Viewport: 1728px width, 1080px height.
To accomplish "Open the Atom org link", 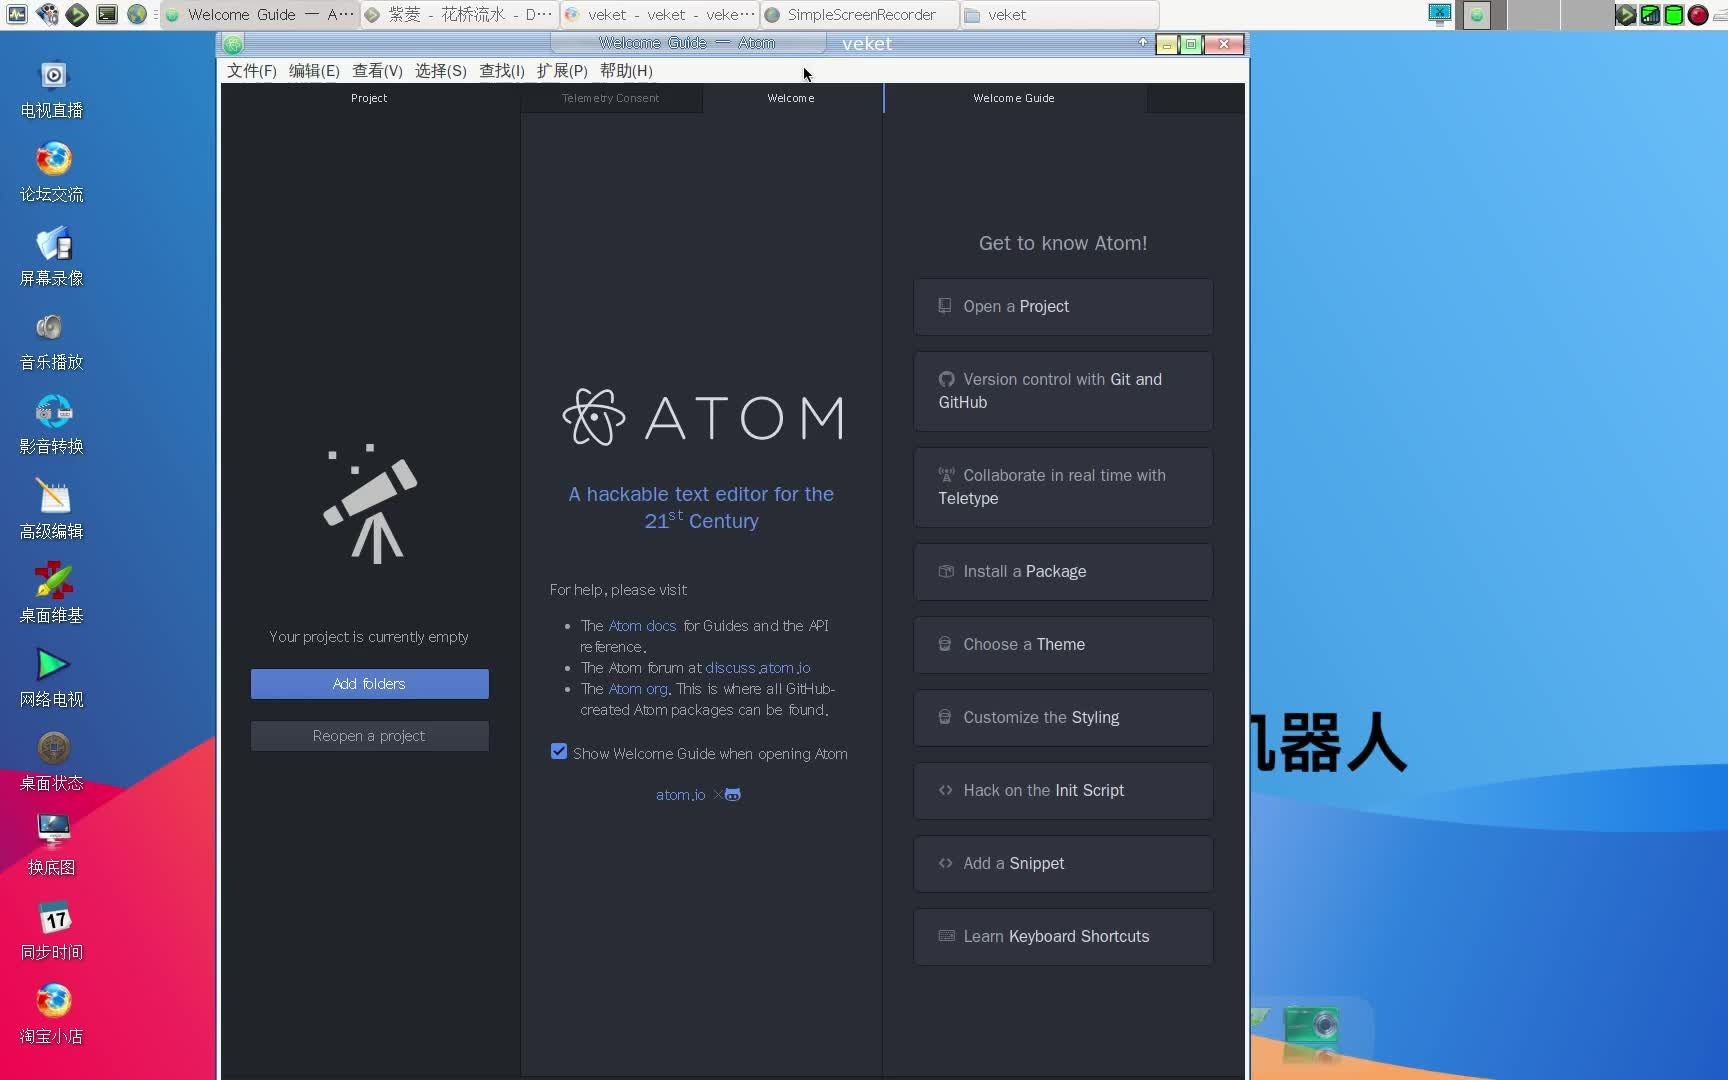I will tap(638, 689).
